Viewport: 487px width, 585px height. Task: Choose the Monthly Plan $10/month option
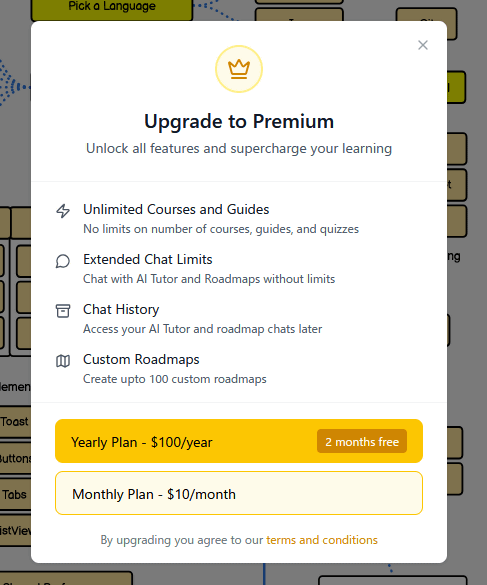(239, 493)
